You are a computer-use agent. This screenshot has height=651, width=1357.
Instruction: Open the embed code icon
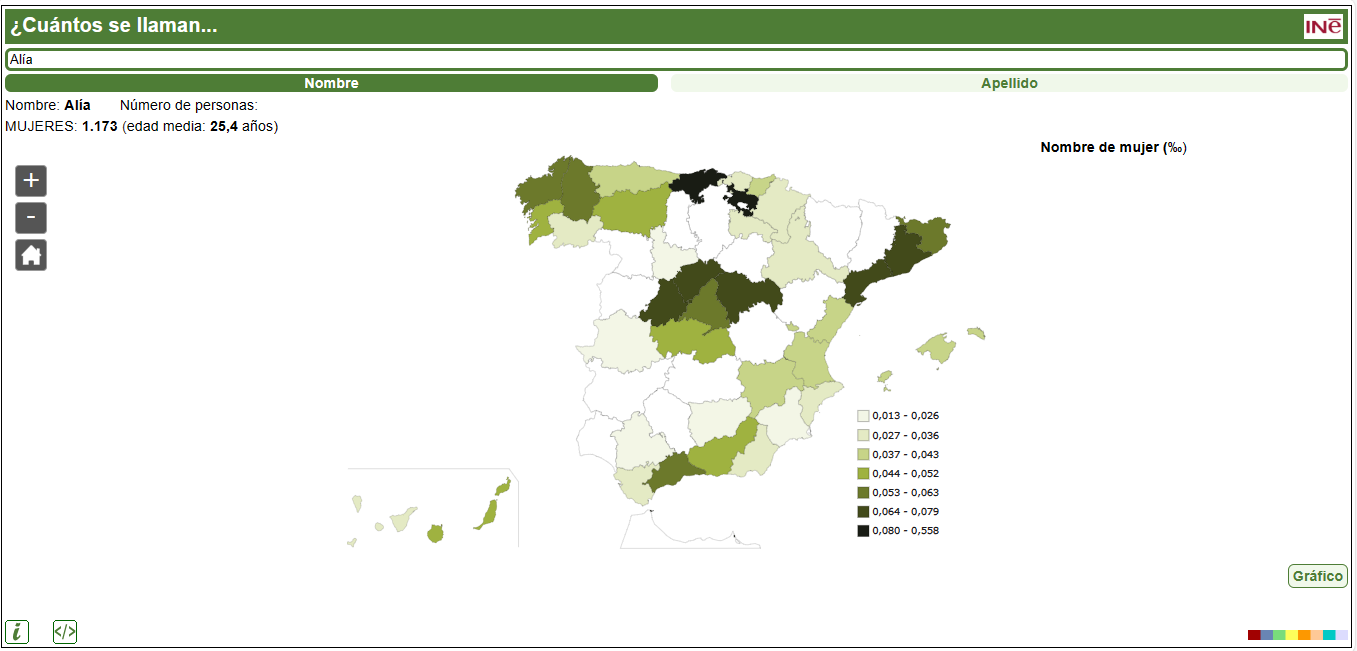(x=65, y=632)
